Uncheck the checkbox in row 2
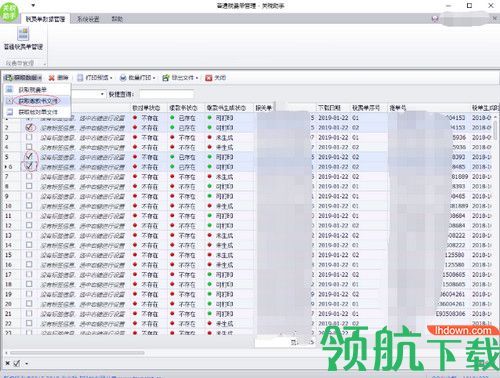Screen dimensions: 500x378 click(29, 127)
